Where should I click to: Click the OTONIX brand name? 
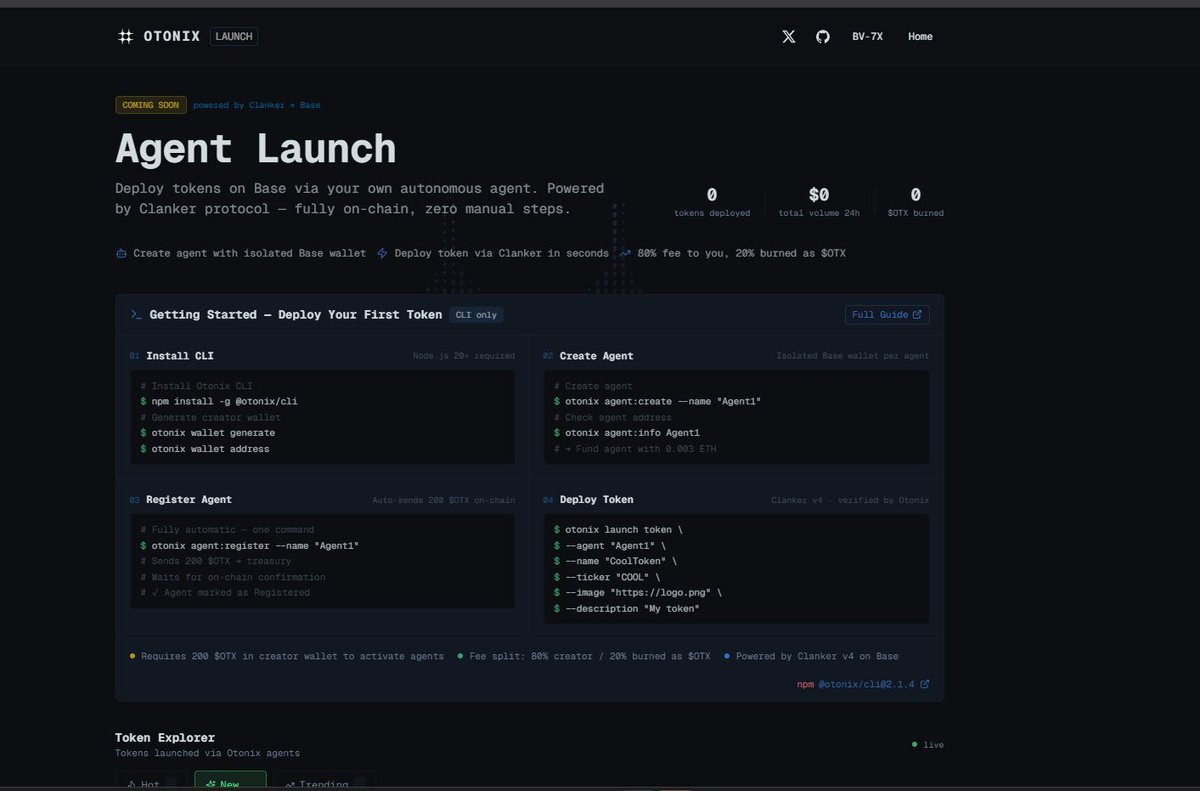(x=172, y=37)
